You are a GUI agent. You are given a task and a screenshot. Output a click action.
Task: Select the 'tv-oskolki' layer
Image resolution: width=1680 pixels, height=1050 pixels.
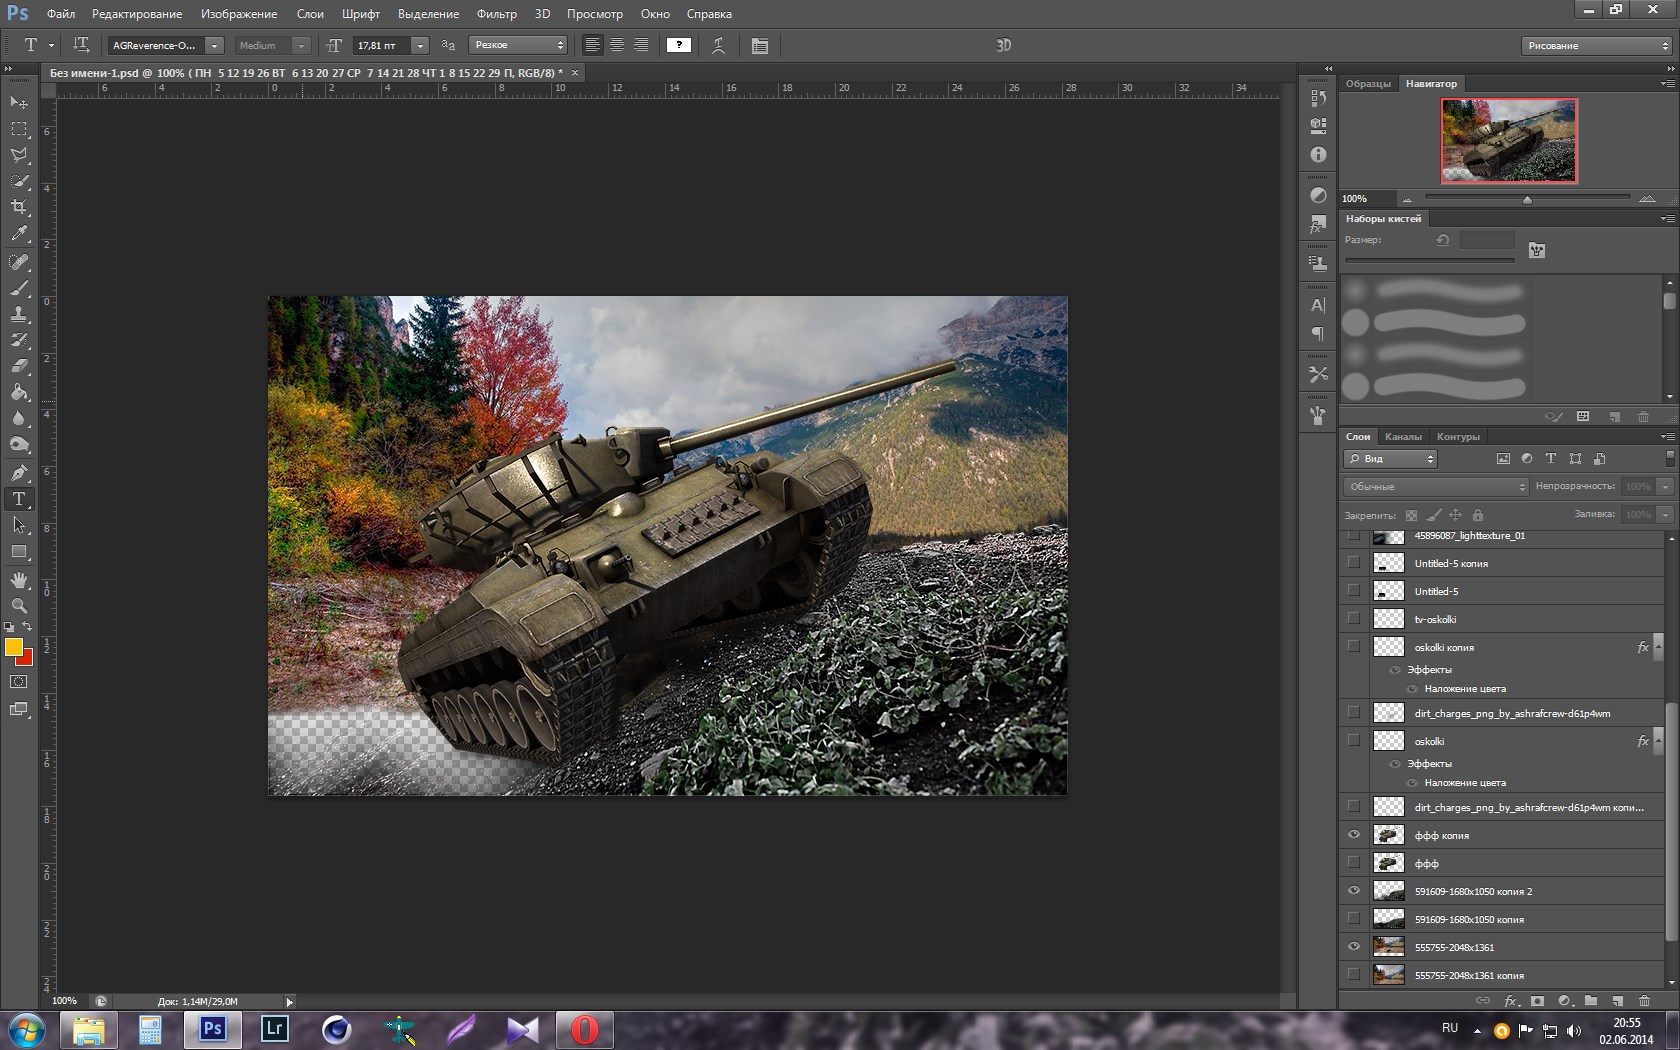pos(1500,619)
